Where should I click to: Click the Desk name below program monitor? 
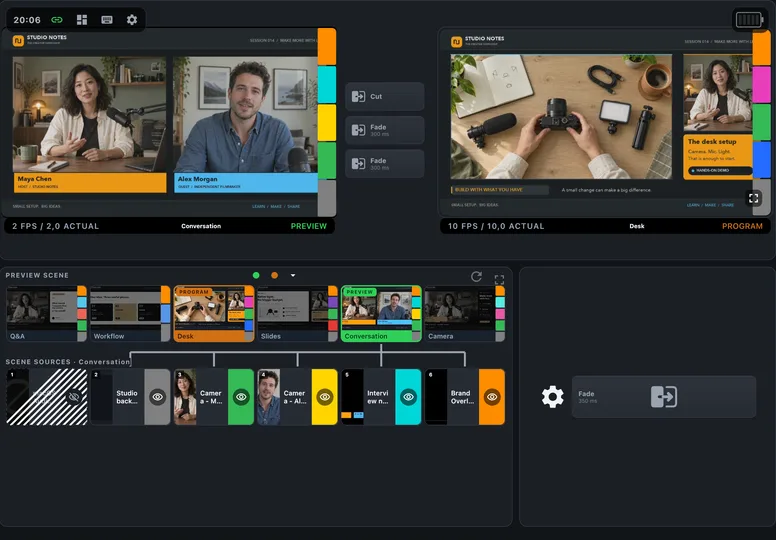click(636, 226)
